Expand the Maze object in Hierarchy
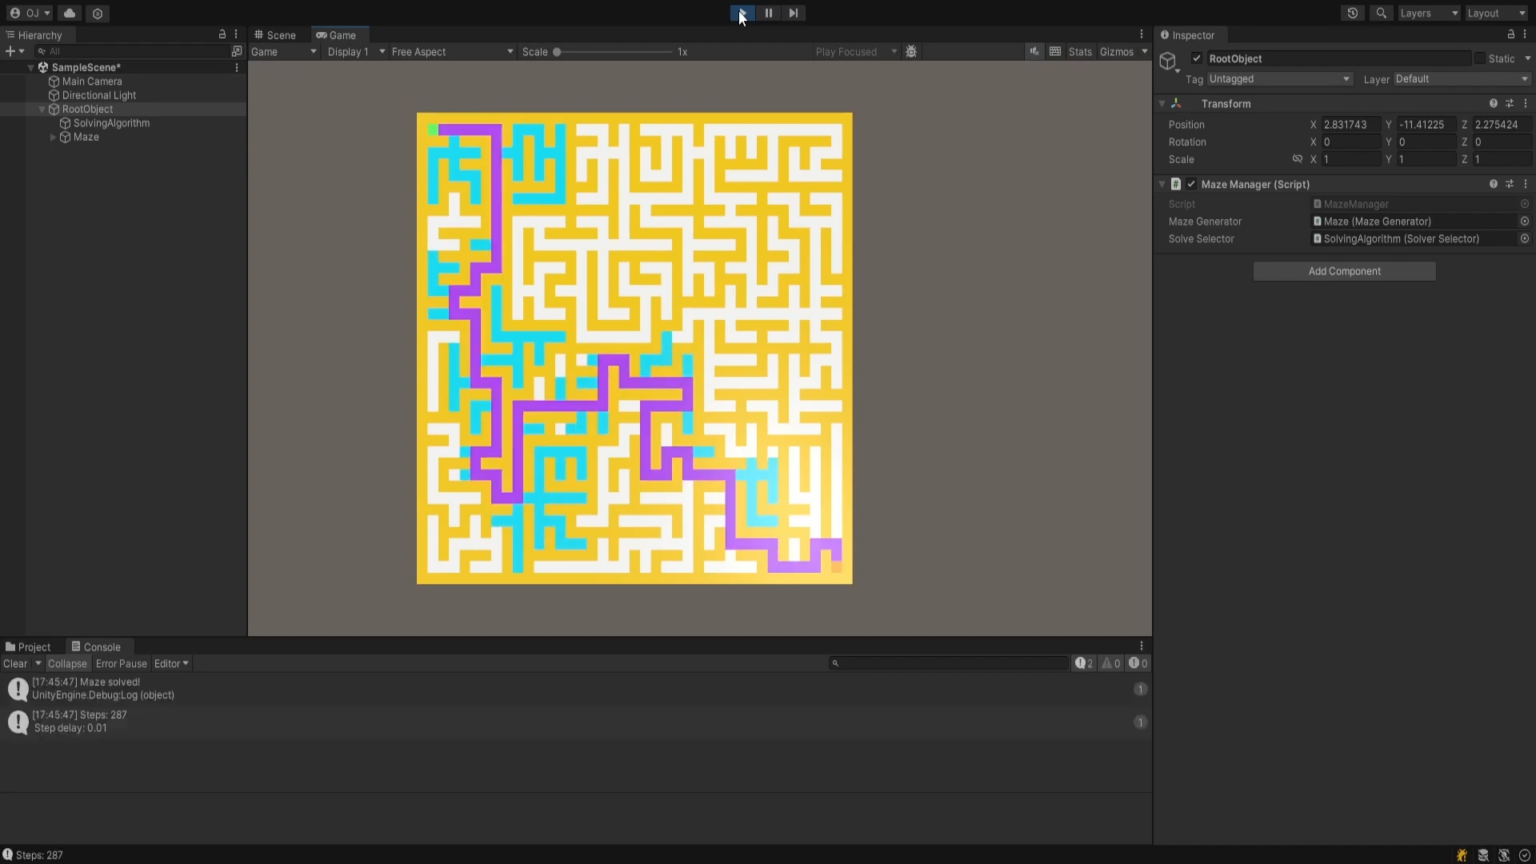The height and width of the screenshot is (864, 1536). (52, 137)
